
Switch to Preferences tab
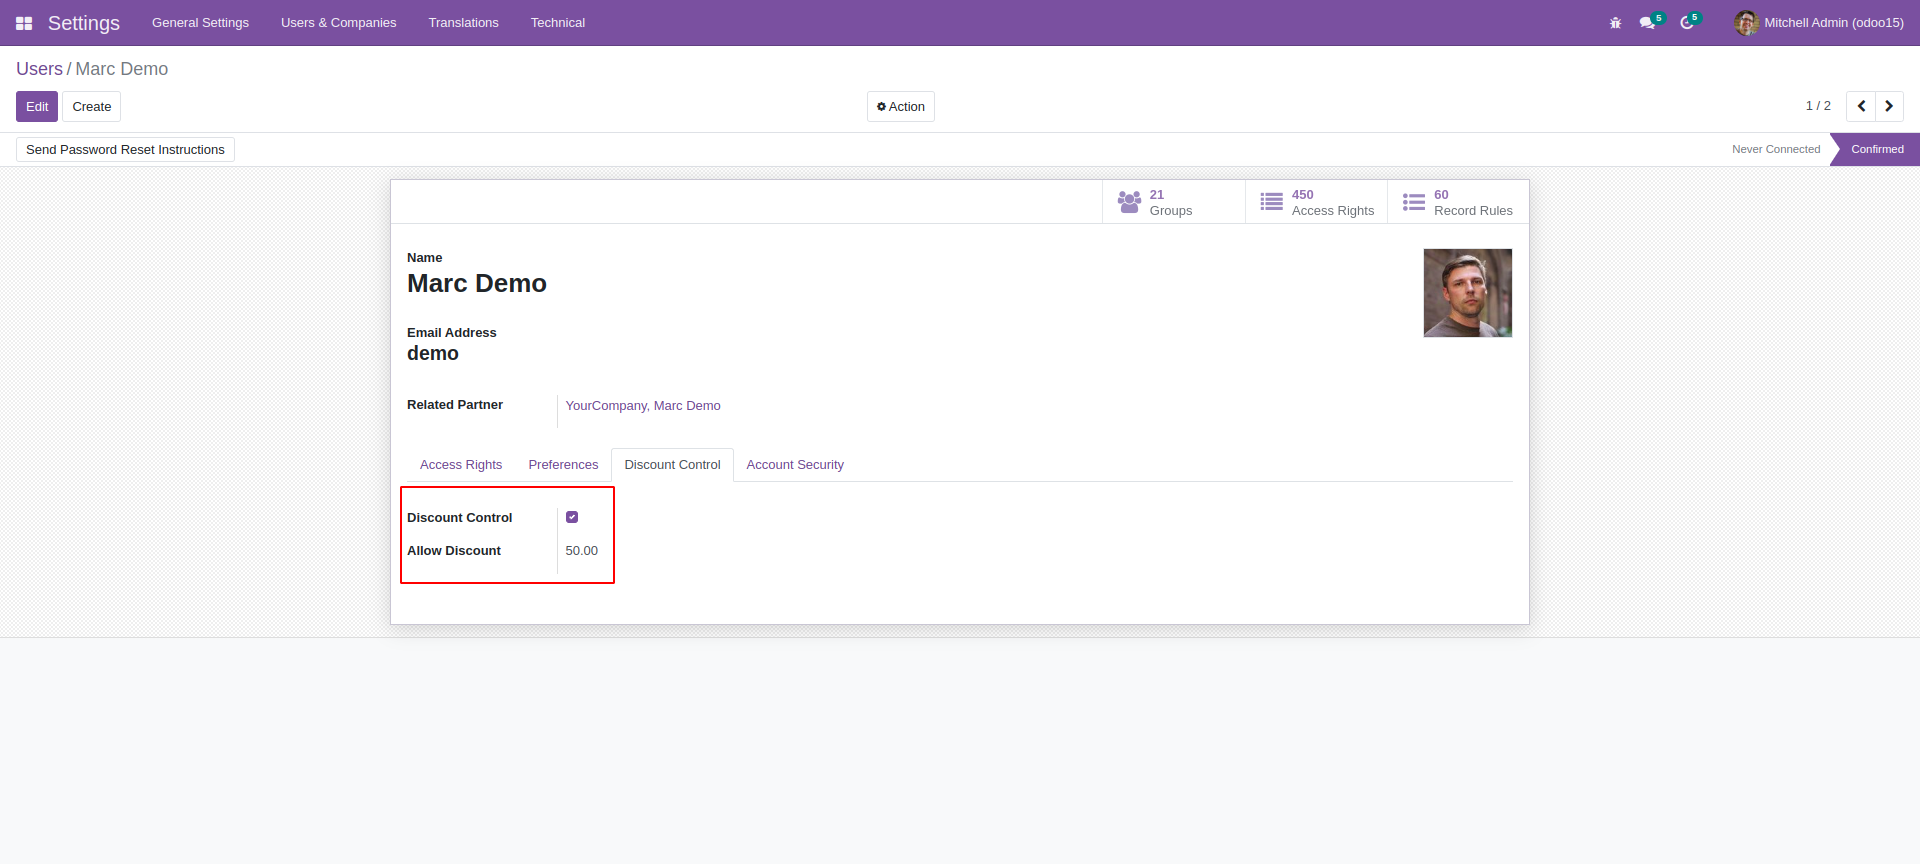point(563,465)
